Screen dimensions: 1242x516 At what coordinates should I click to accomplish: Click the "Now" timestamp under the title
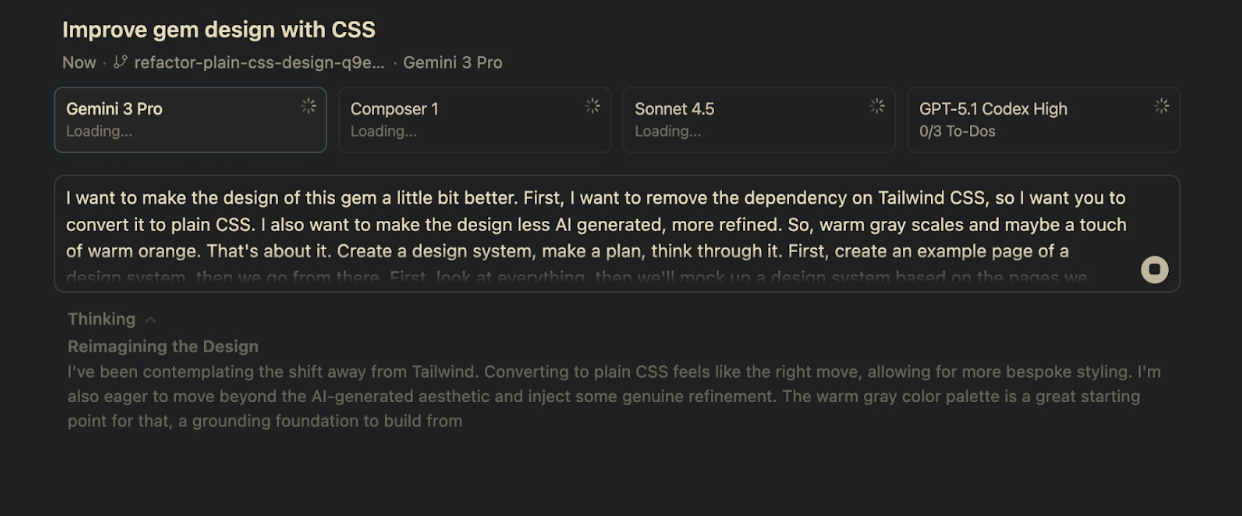pos(79,62)
